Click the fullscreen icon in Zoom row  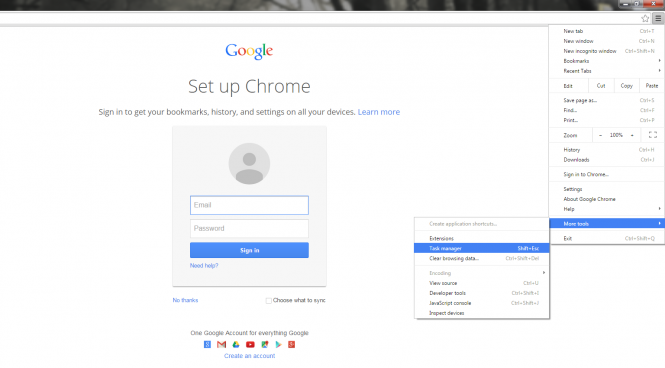pyautogui.click(x=653, y=135)
